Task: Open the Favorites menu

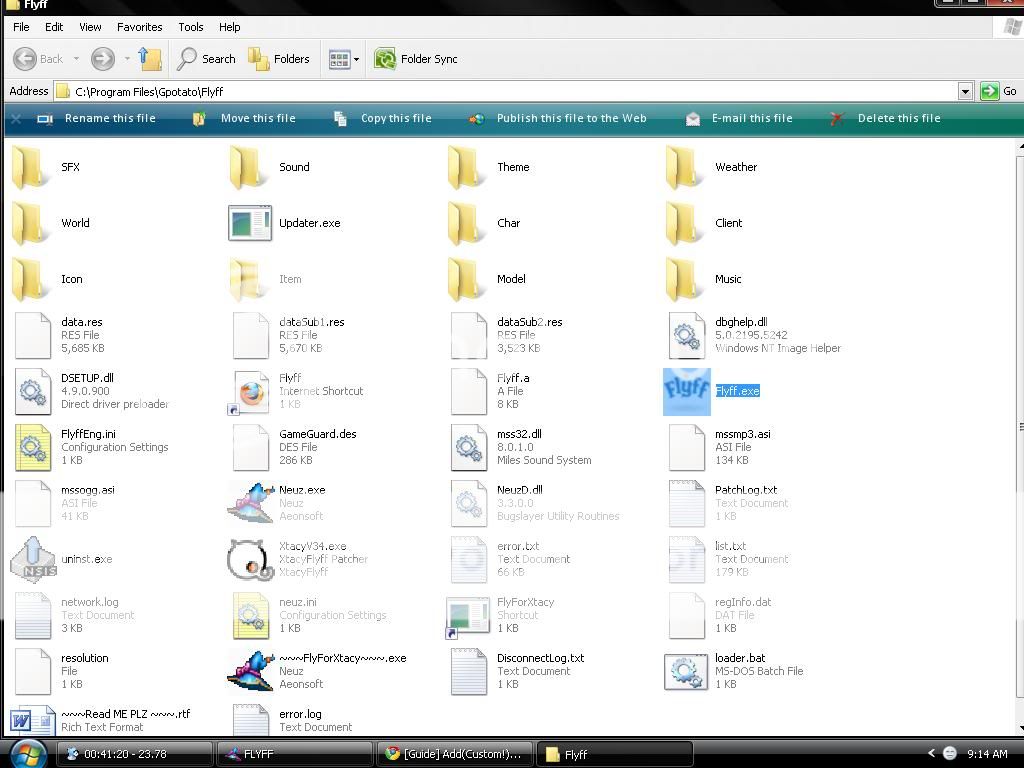Action: pyautogui.click(x=139, y=27)
